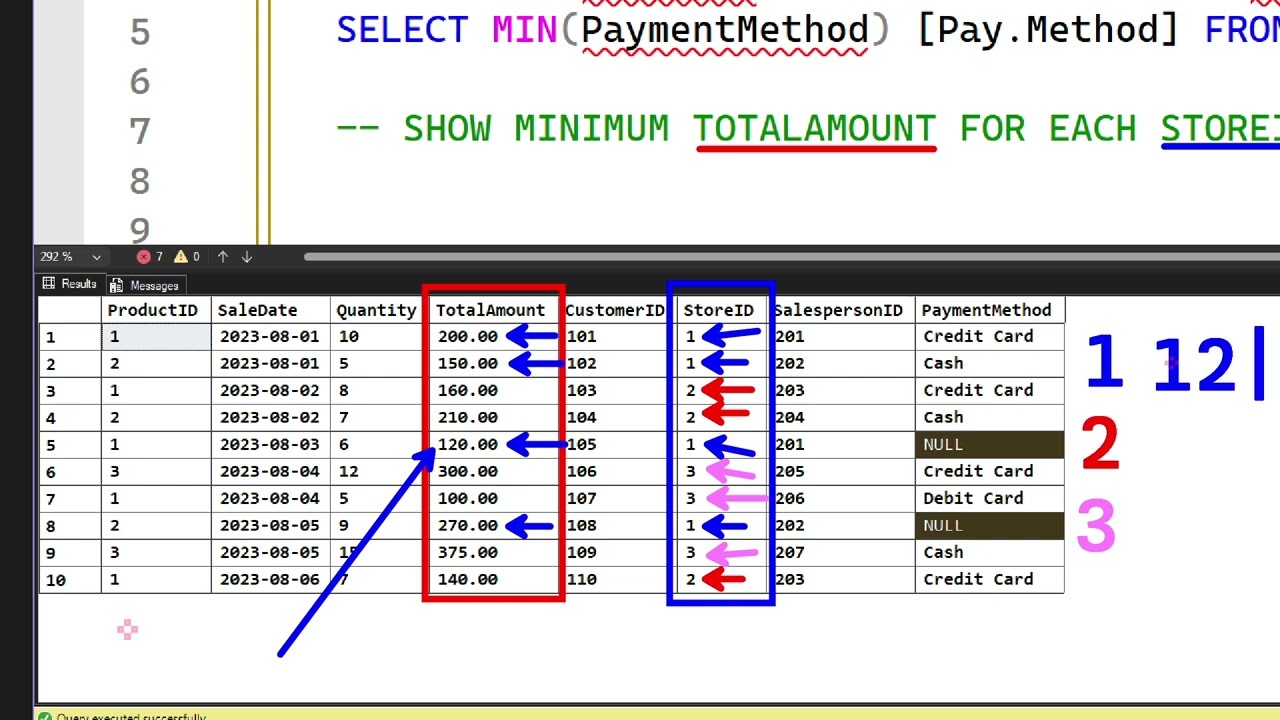The width and height of the screenshot is (1280, 720).
Task: Click the editor horizontal scrollbar
Action: pyautogui.click(x=790, y=257)
